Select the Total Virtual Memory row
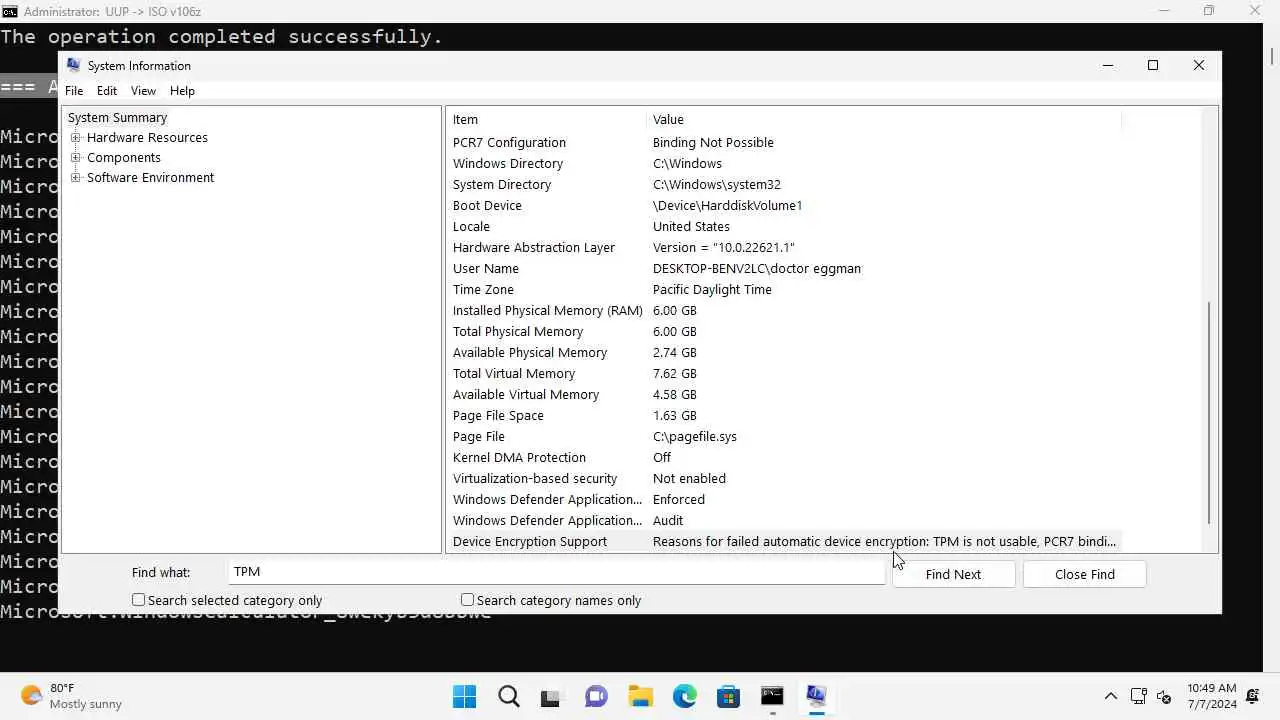This screenshot has height=720, width=1280. tap(784, 374)
